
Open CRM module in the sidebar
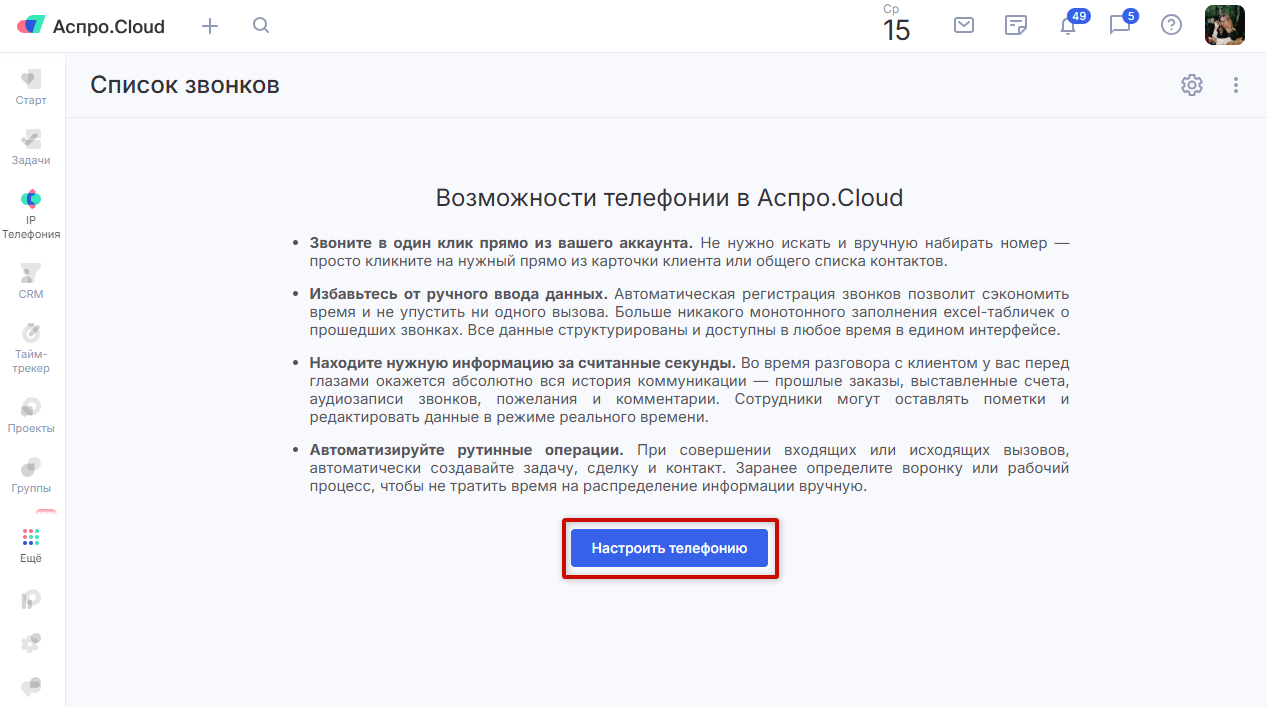(x=31, y=281)
